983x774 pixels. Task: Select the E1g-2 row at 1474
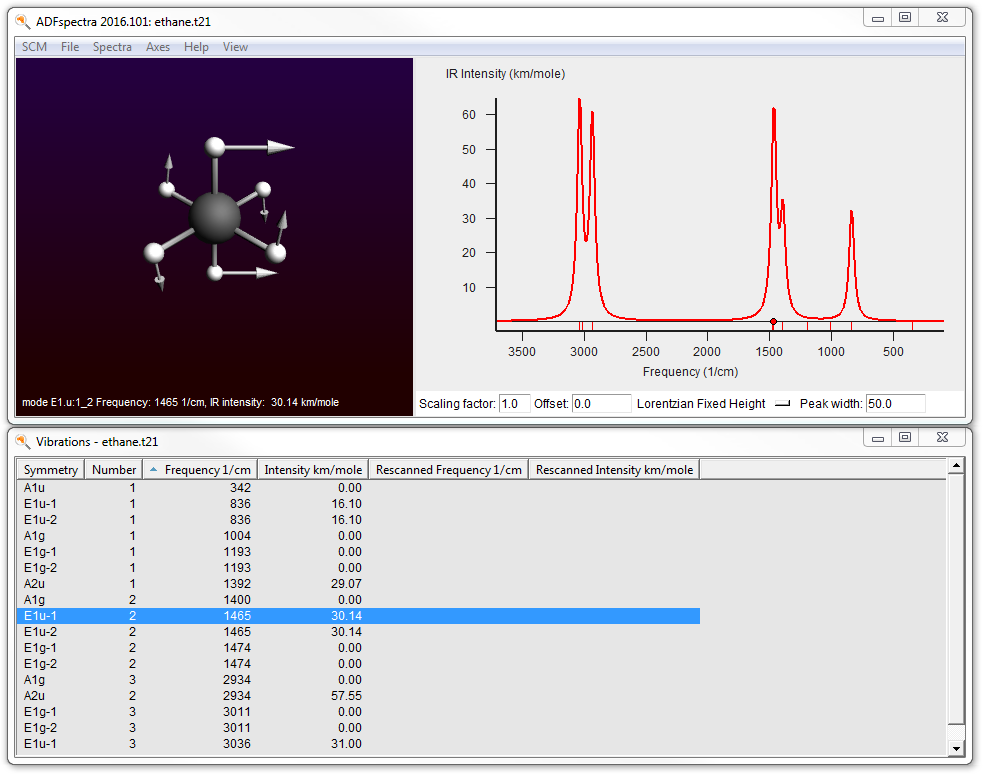358,664
